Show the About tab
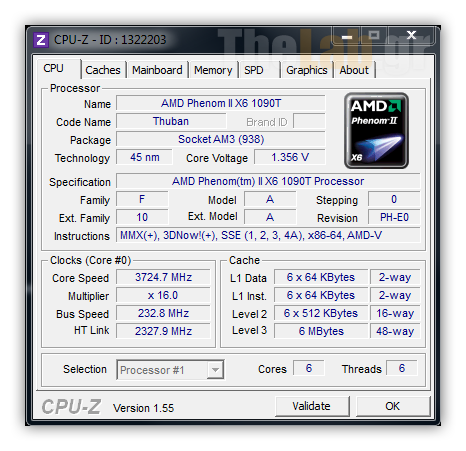 [x=354, y=70]
